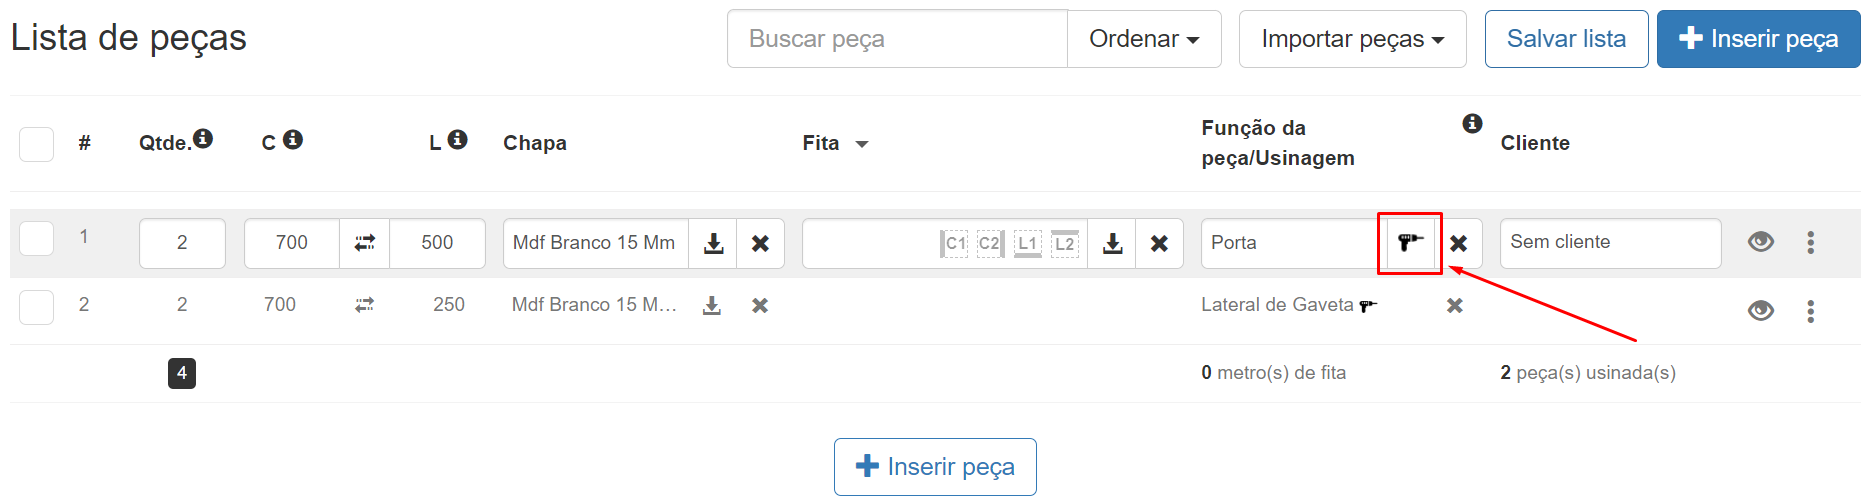Screen dimensions: 1870x502
Task: Open machining drill icon for Porta row
Action: 1410,243
